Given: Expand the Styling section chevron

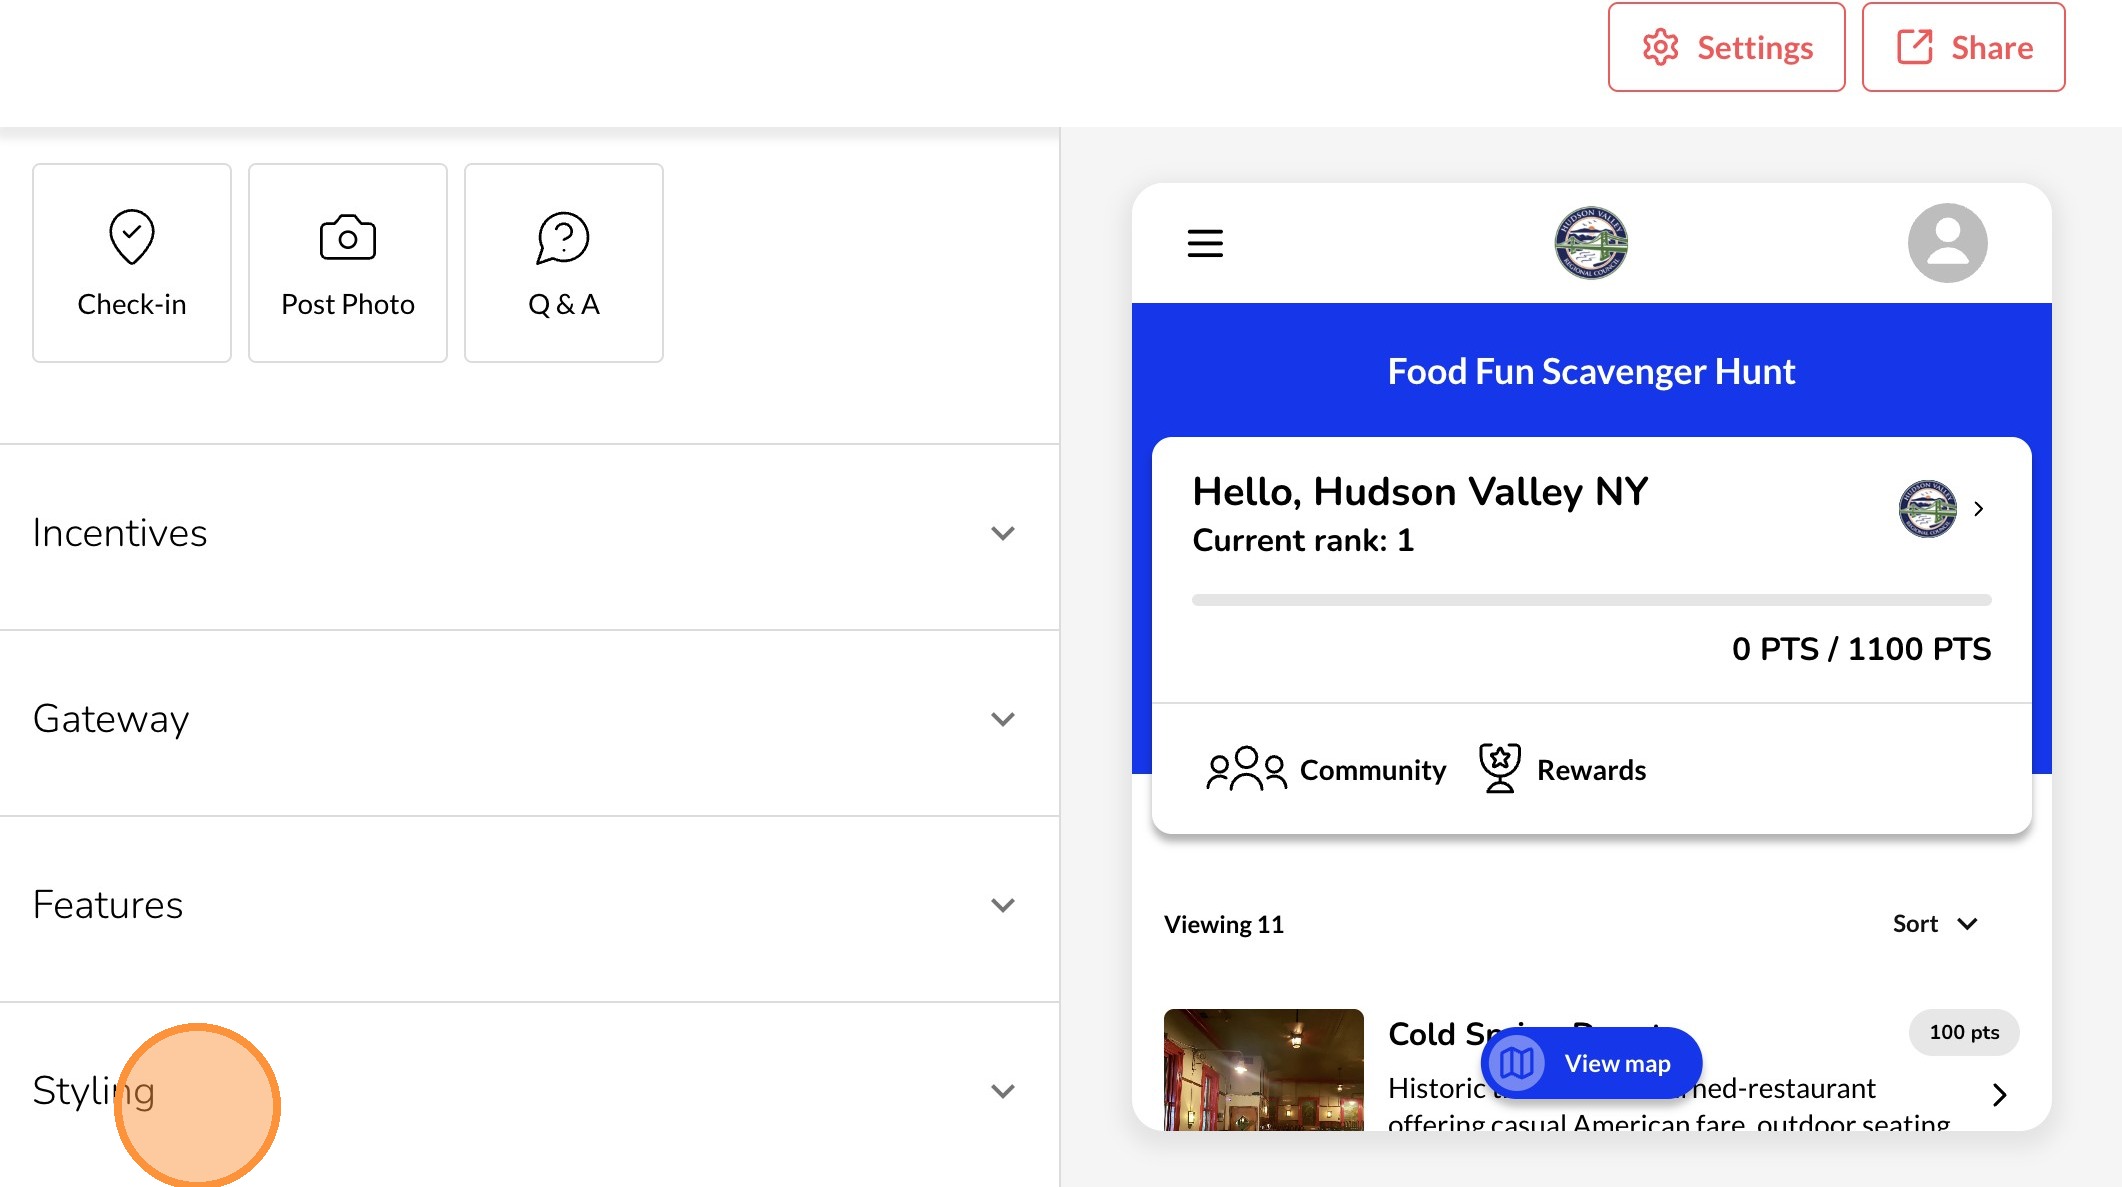Looking at the screenshot, I should click(x=1002, y=1091).
